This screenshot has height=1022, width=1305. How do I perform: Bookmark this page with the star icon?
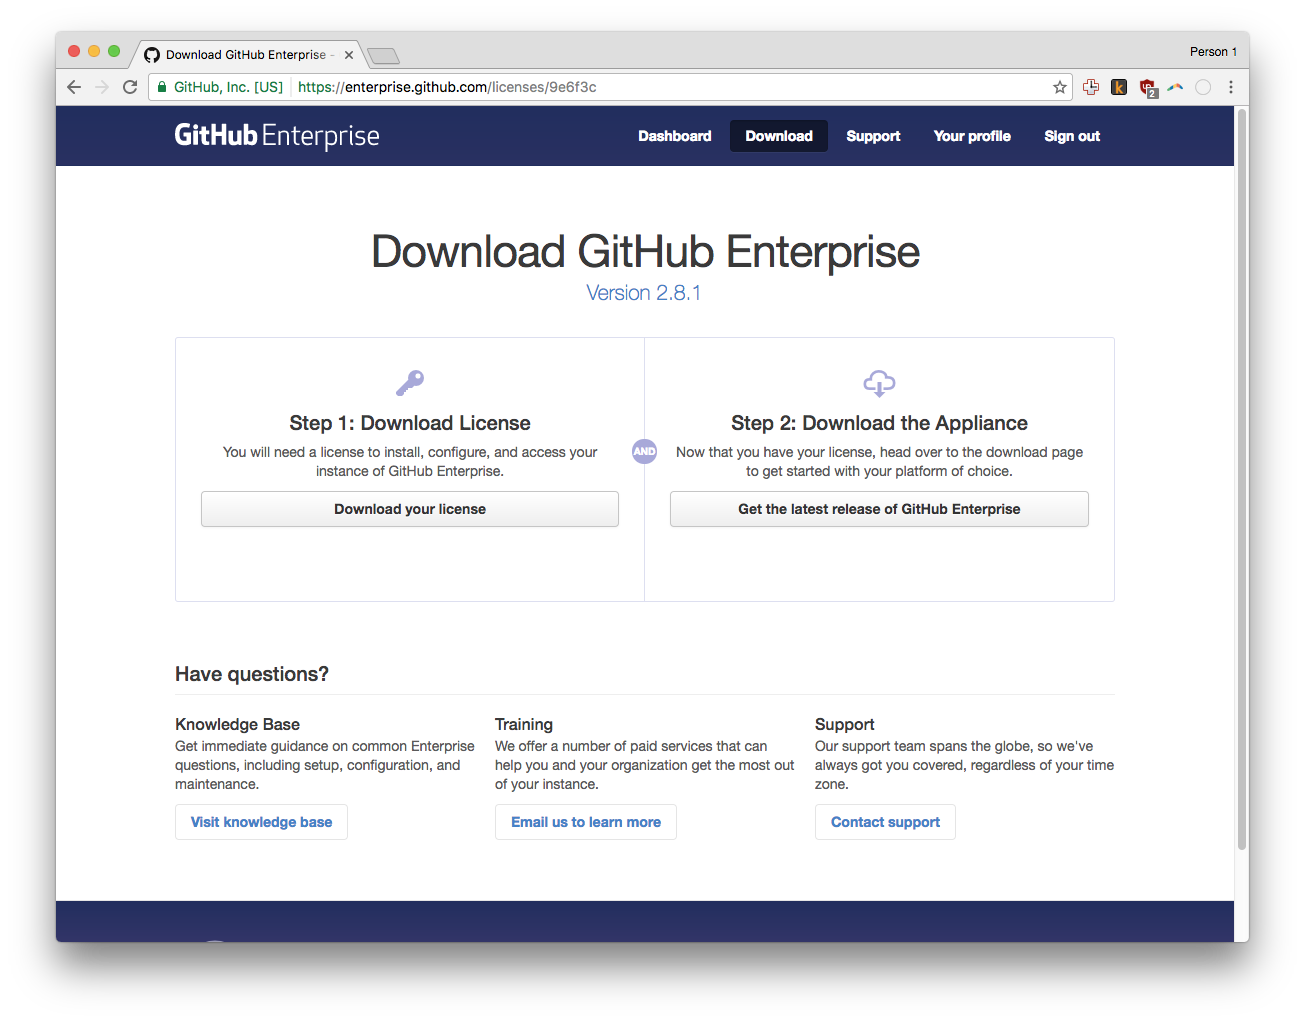tap(1060, 87)
